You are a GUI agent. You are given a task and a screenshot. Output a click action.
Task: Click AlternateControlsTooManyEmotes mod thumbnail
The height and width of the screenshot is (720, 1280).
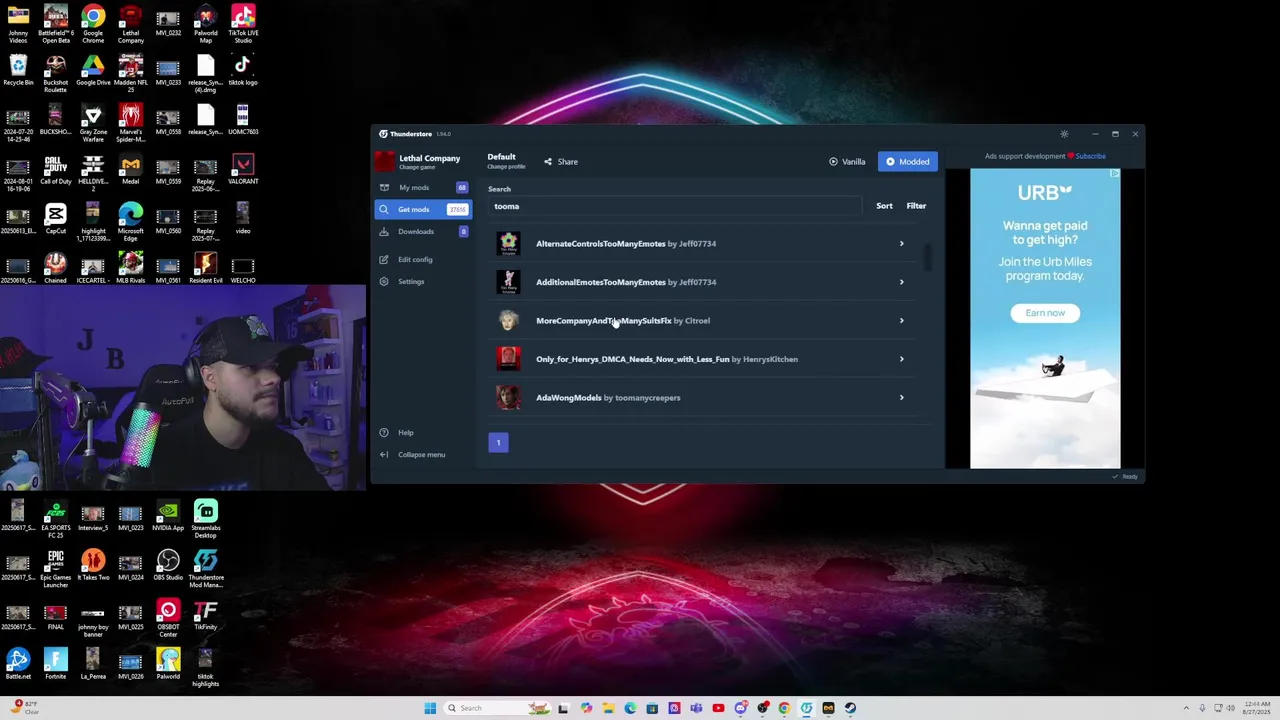pyautogui.click(x=508, y=243)
